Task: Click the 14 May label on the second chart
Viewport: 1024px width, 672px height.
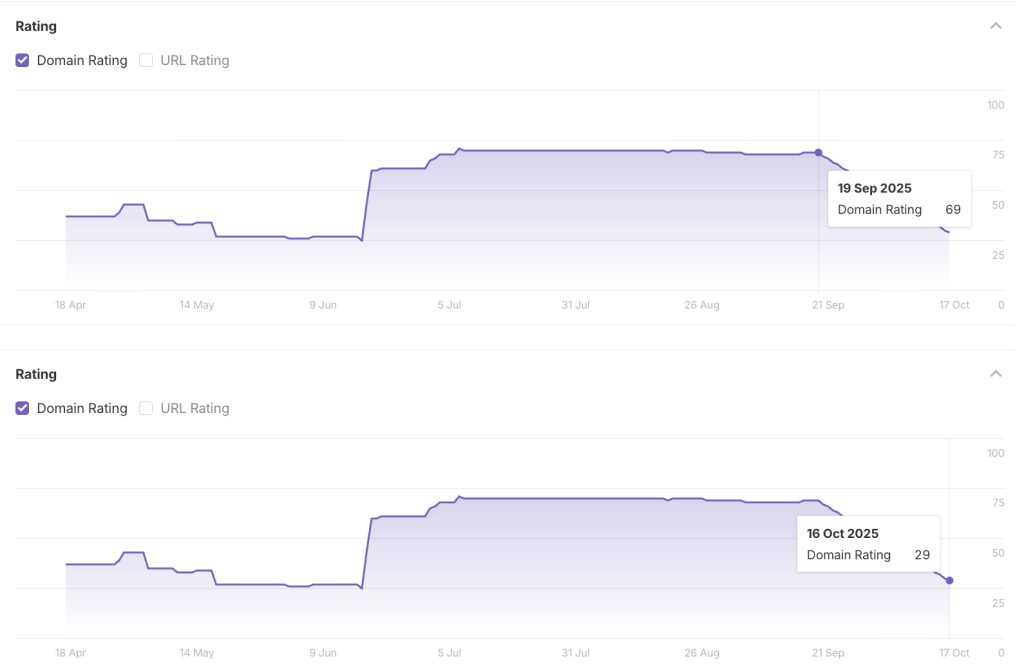Action: (x=197, y=653)
